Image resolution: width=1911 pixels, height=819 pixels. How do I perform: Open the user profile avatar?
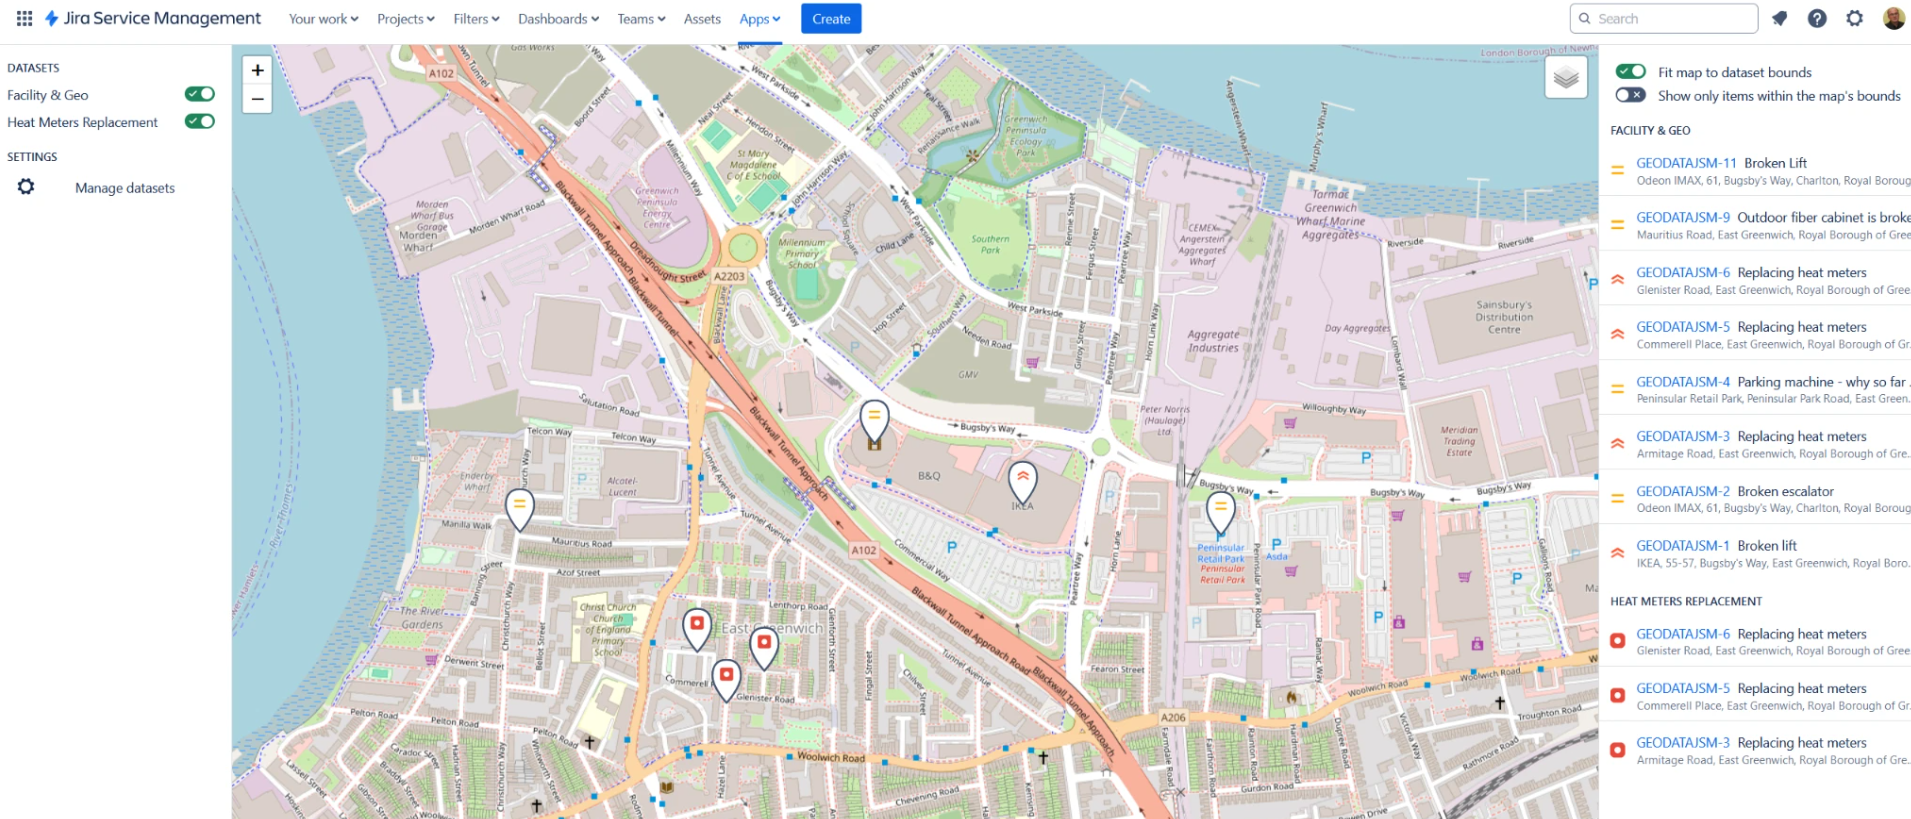[x=1894, y=18]
